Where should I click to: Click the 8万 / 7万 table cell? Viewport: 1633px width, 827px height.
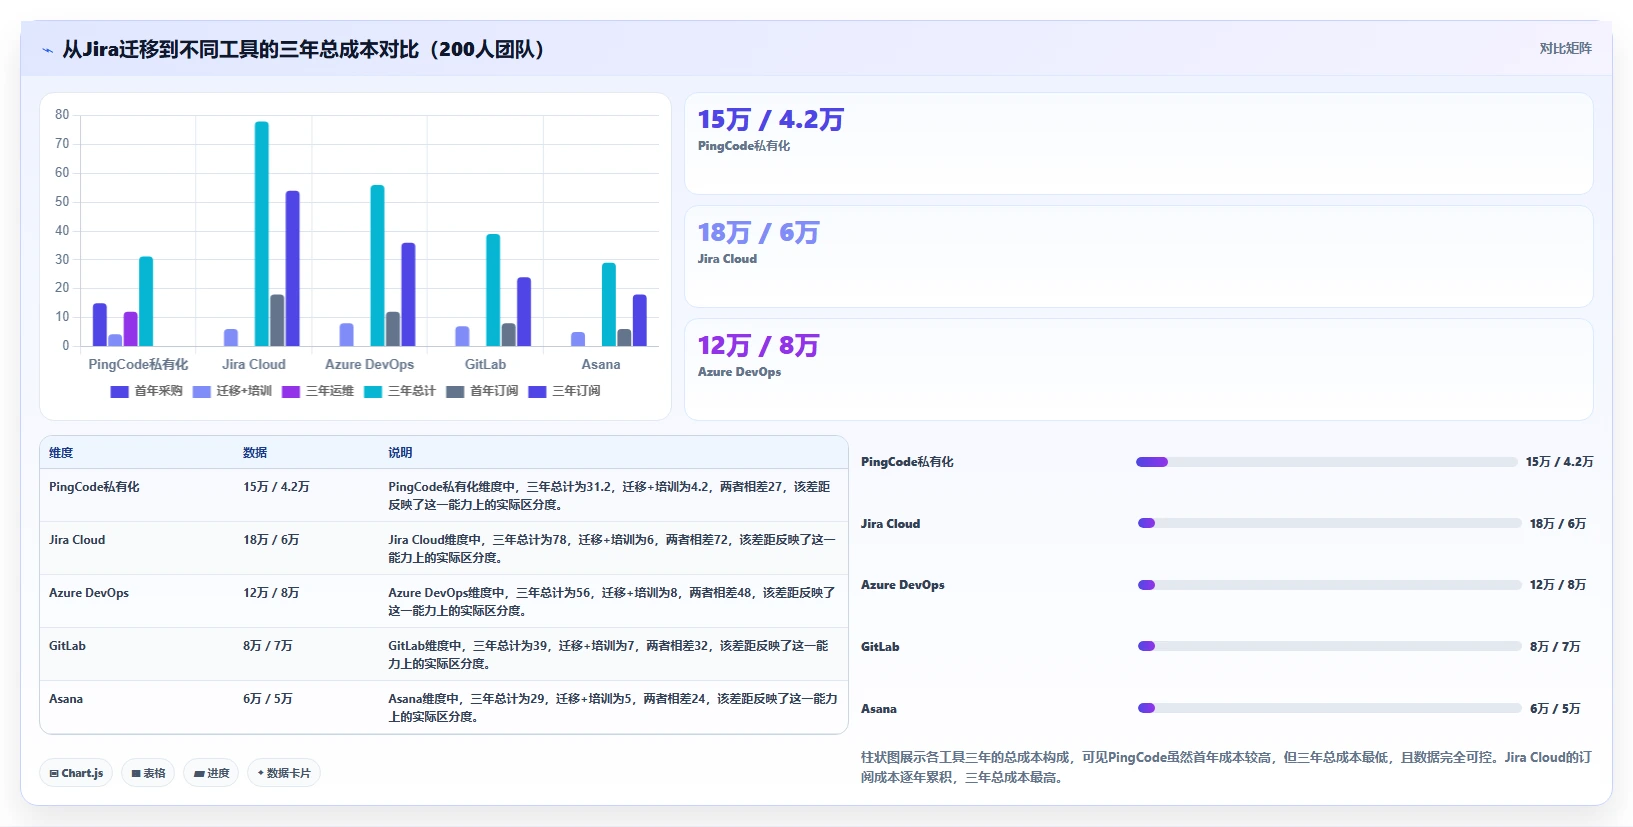click(268, 646)
